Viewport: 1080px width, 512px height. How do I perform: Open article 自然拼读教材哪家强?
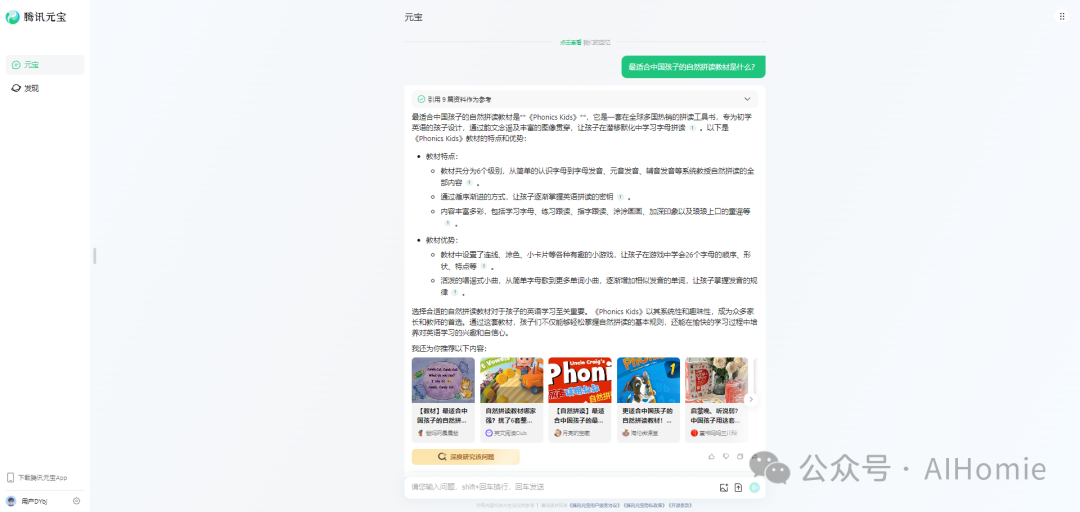(x=511, y=415)
